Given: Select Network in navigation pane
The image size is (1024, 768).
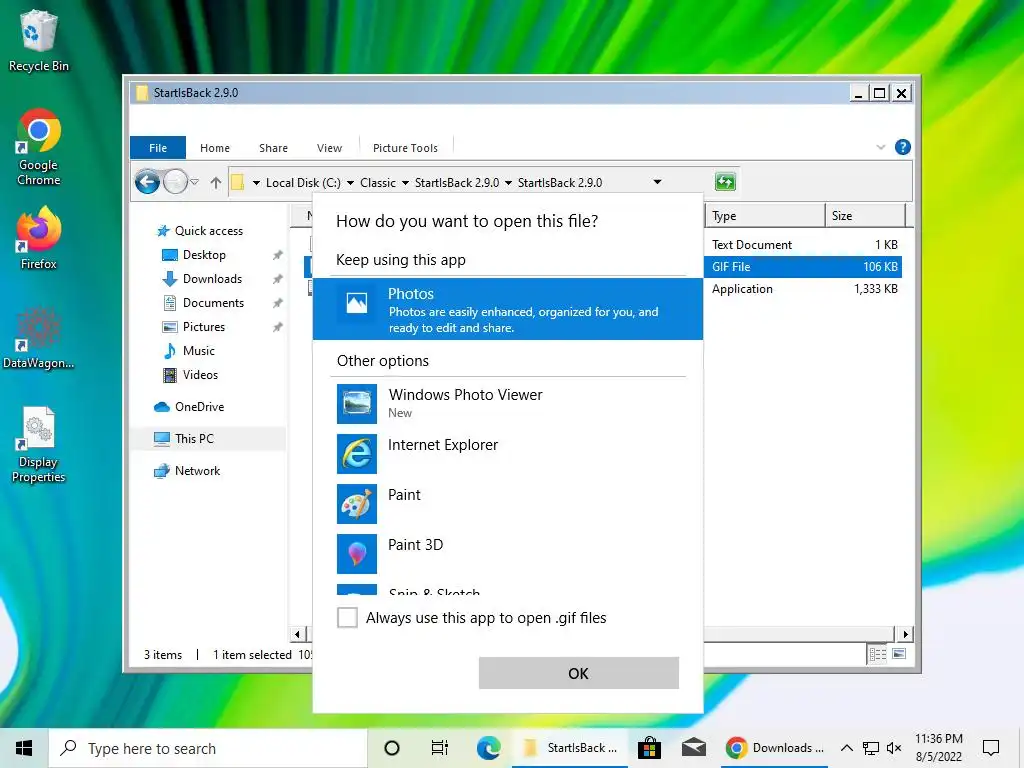Looking at the screenshot, I should pyautogui.click(x=188, y=471).
